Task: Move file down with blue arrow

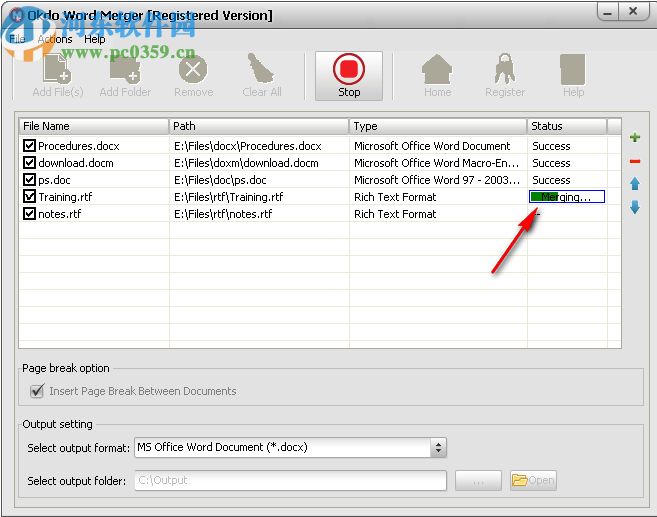Action: (635, 207)
